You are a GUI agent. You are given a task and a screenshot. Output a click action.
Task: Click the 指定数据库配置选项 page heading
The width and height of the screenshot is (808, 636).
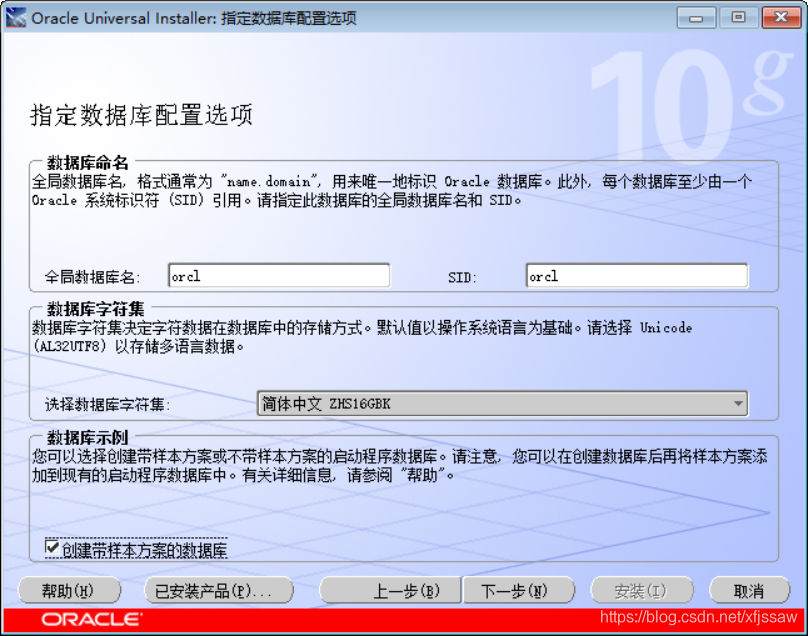142,115
